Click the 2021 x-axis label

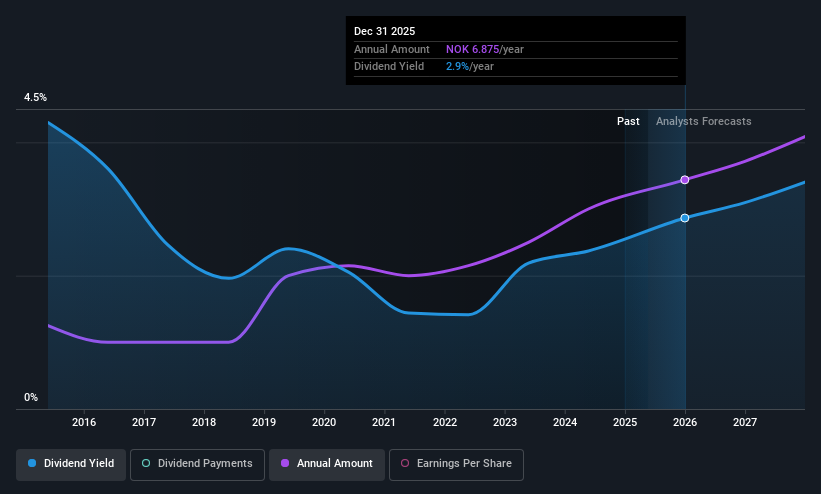point(384,422)
